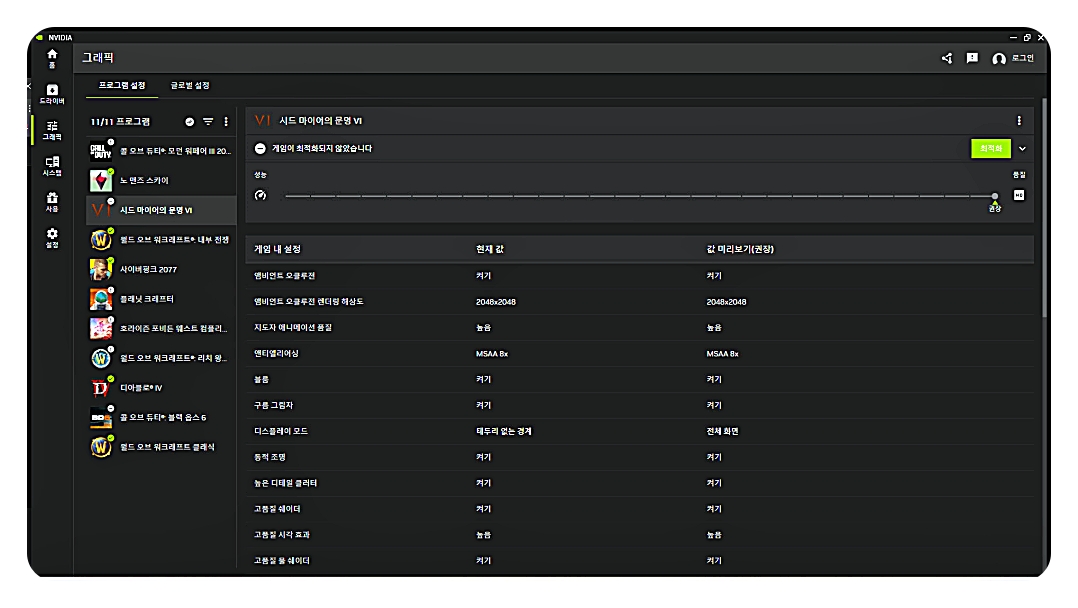Viewport: 1078px width, 608px height.
Task: Select 사이버펑크 2077 in program list
Action: pyautogui.click(x=161, y=269)
